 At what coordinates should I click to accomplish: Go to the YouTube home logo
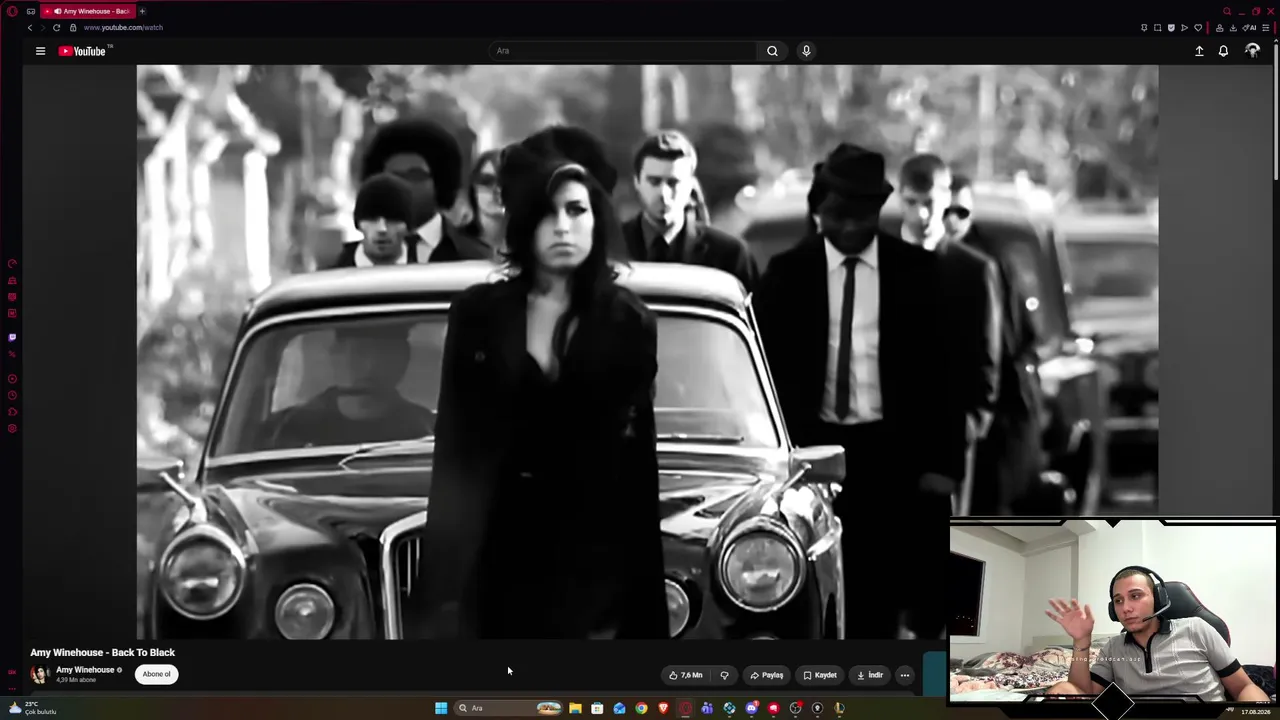(x=83, y=51)
